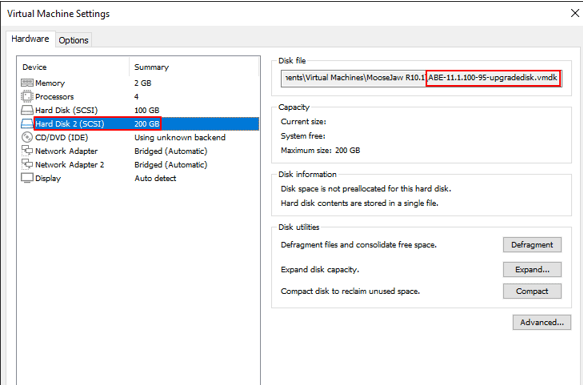Click the Compact disk button
Screen dimensions: 583x385
tap(532, 291)
